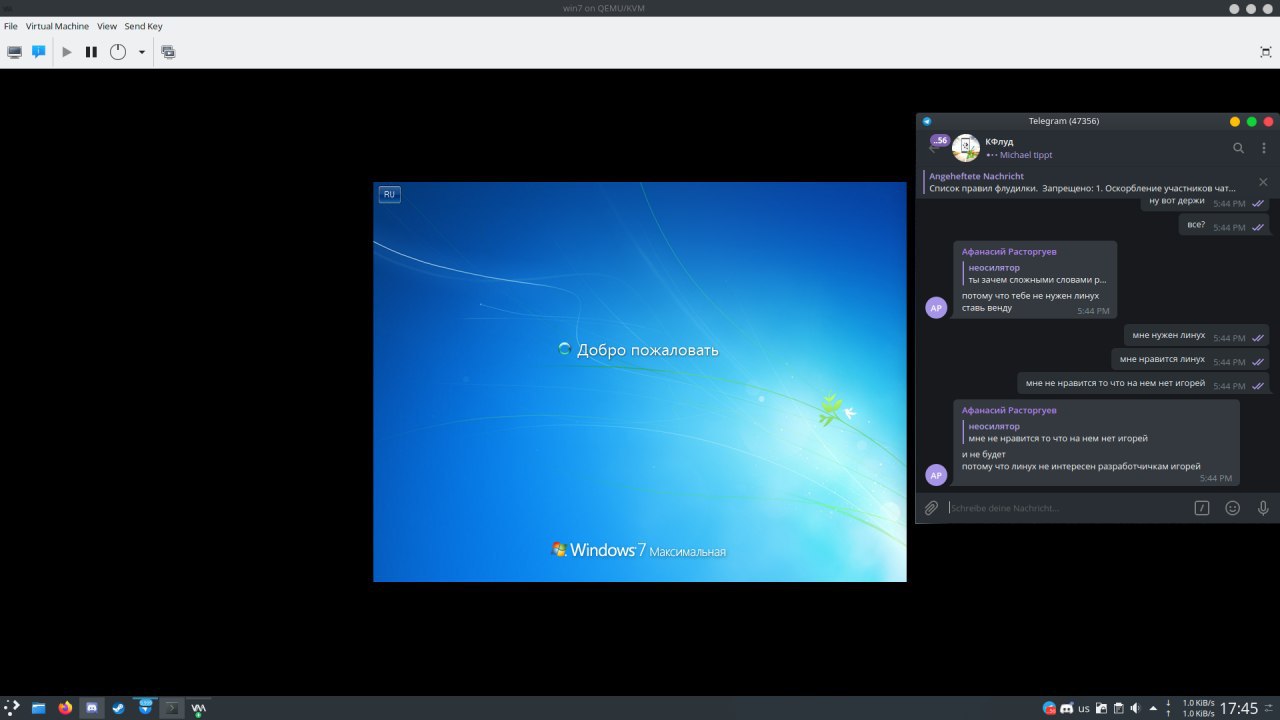Dismiss the pinned message bar

pos(1263,182)
